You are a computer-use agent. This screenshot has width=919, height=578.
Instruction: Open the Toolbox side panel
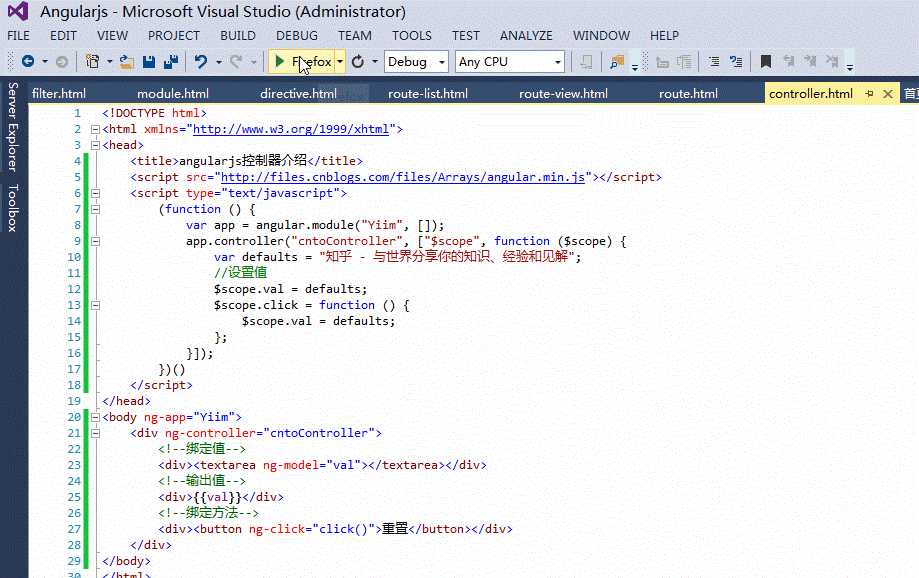12,208
